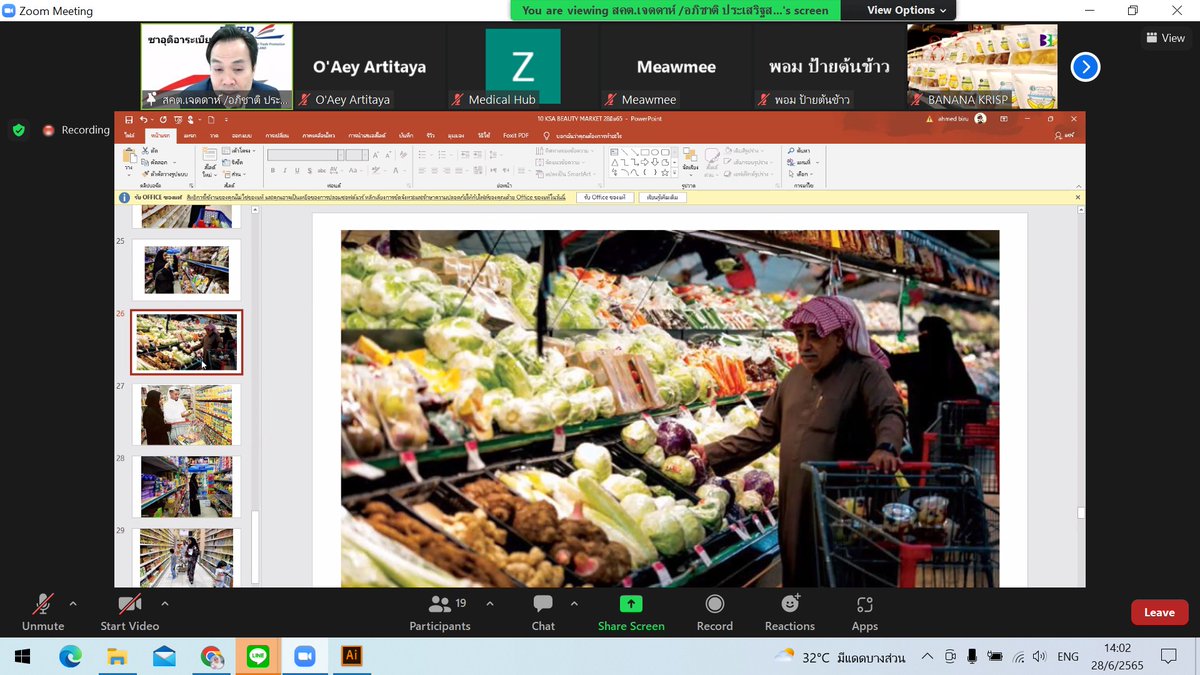
Task: Open the View Options dropdown
Action: (x=907, y=10)
